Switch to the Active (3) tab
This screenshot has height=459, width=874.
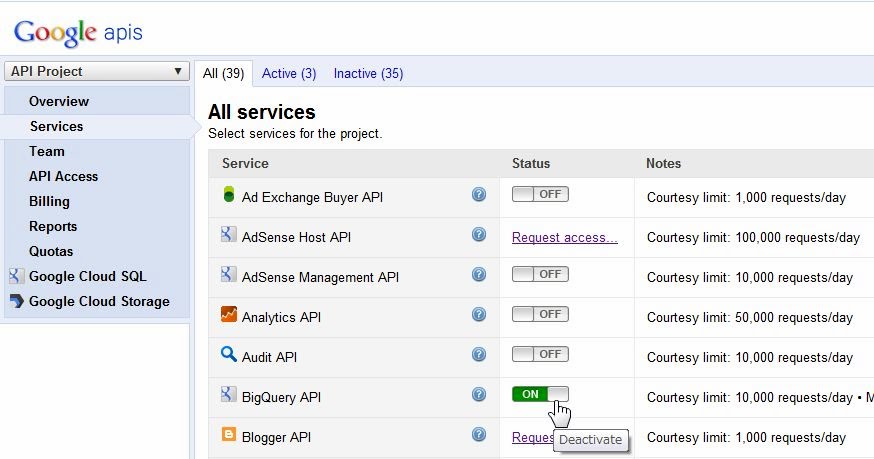(289, 73)
